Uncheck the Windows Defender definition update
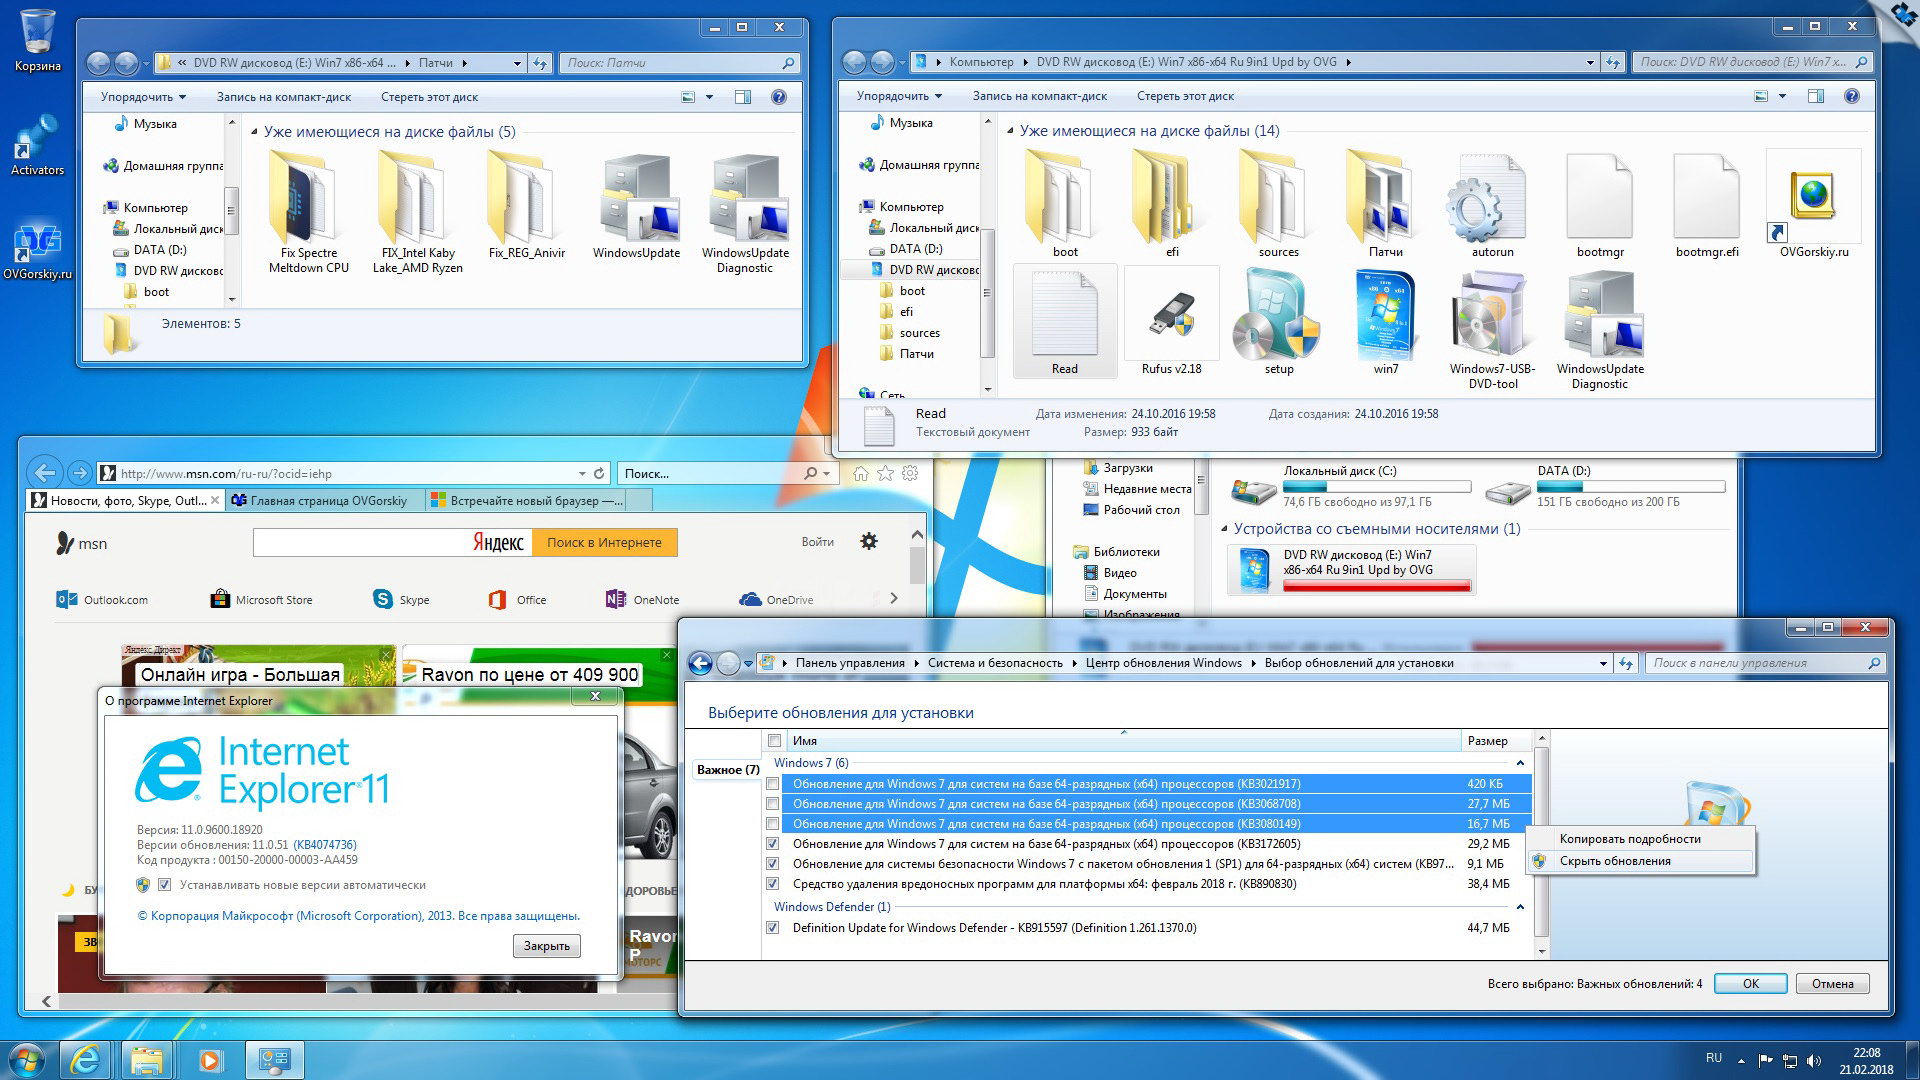This screenshot has height=1080, width=1920. [773, 928]
